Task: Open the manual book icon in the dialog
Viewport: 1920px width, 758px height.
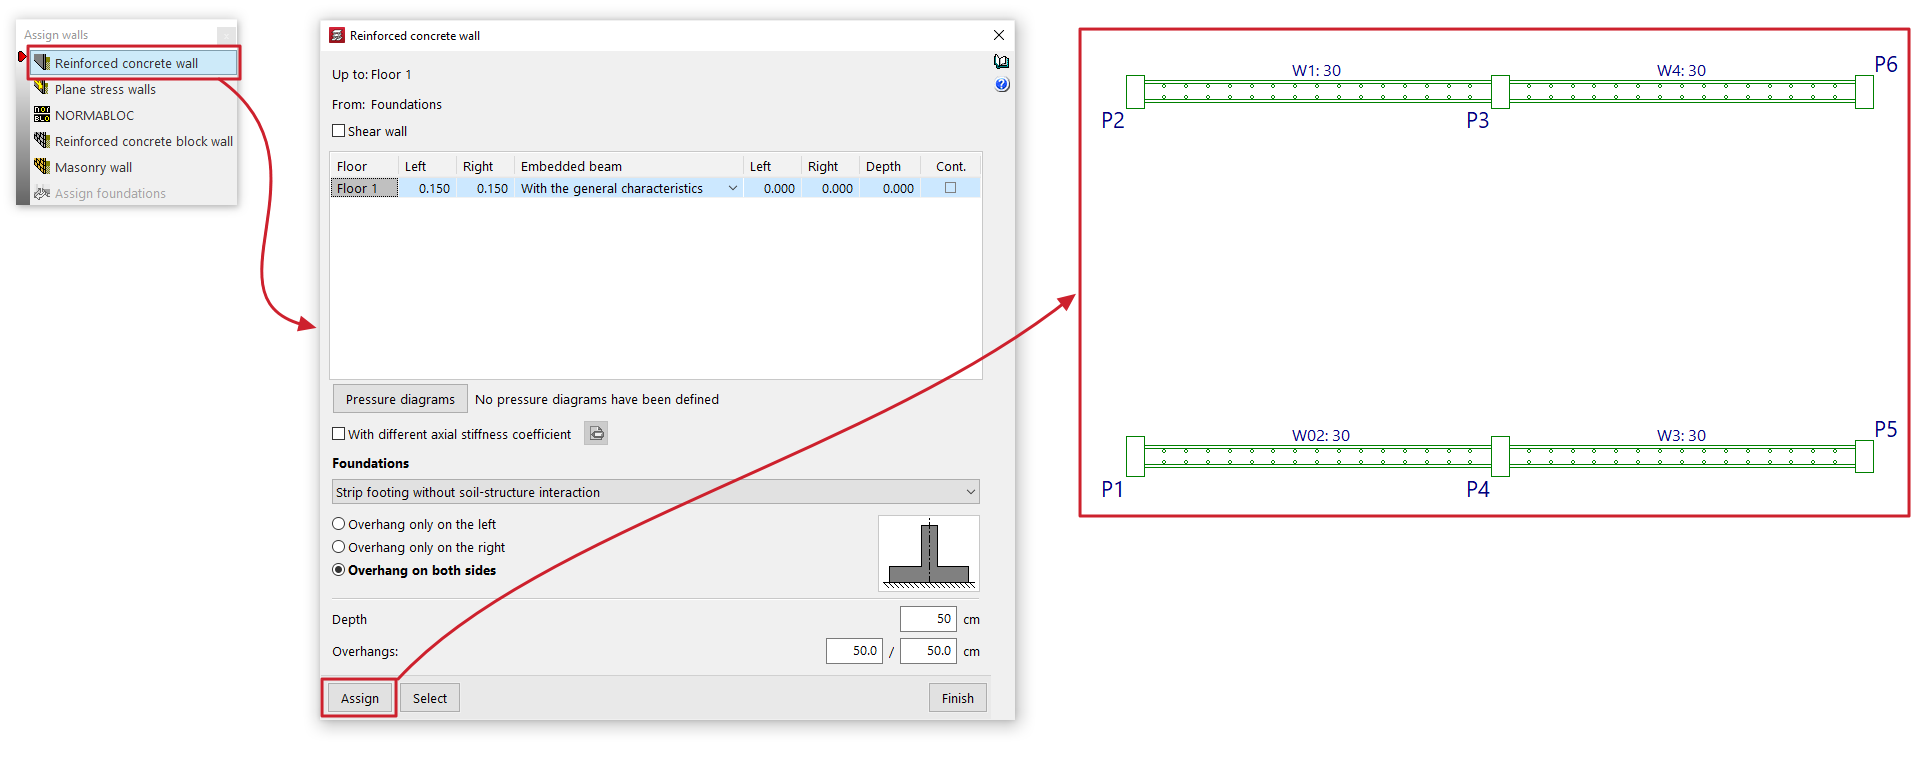Action: click(1001, 62)
